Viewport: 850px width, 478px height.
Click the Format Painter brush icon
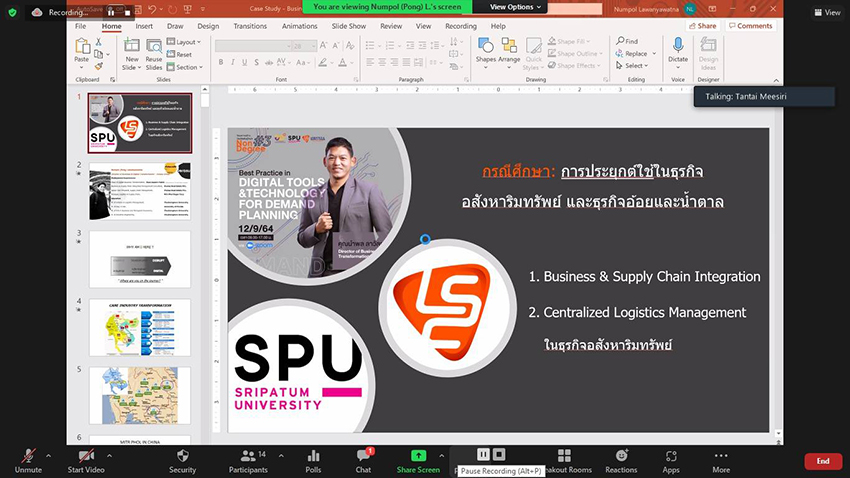99,66
